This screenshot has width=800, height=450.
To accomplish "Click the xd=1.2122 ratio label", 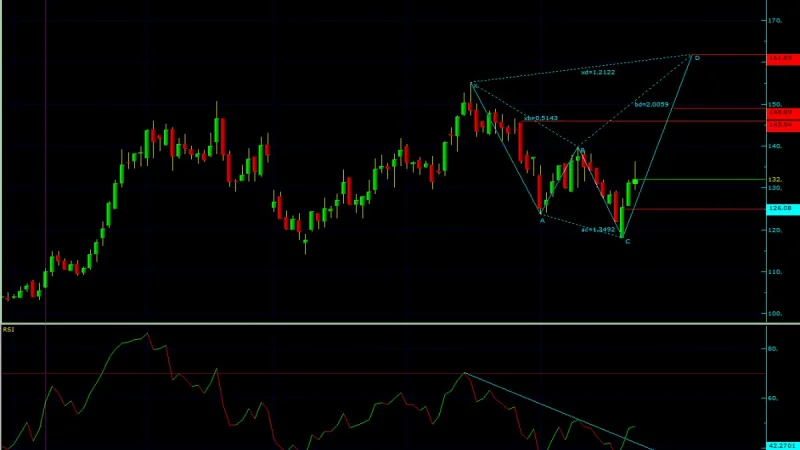I will 598,72.
